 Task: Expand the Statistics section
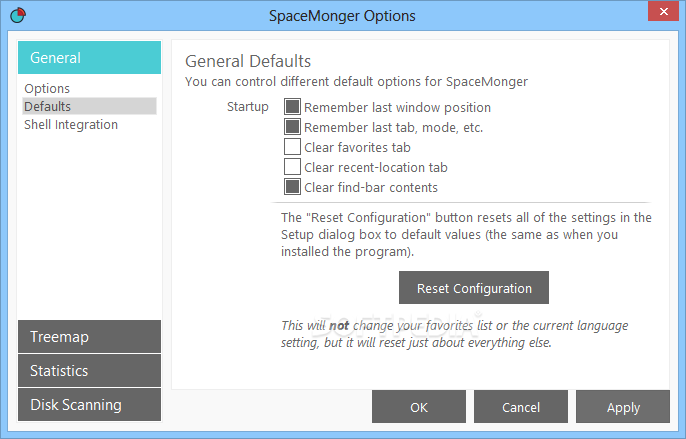click(89, 371)
